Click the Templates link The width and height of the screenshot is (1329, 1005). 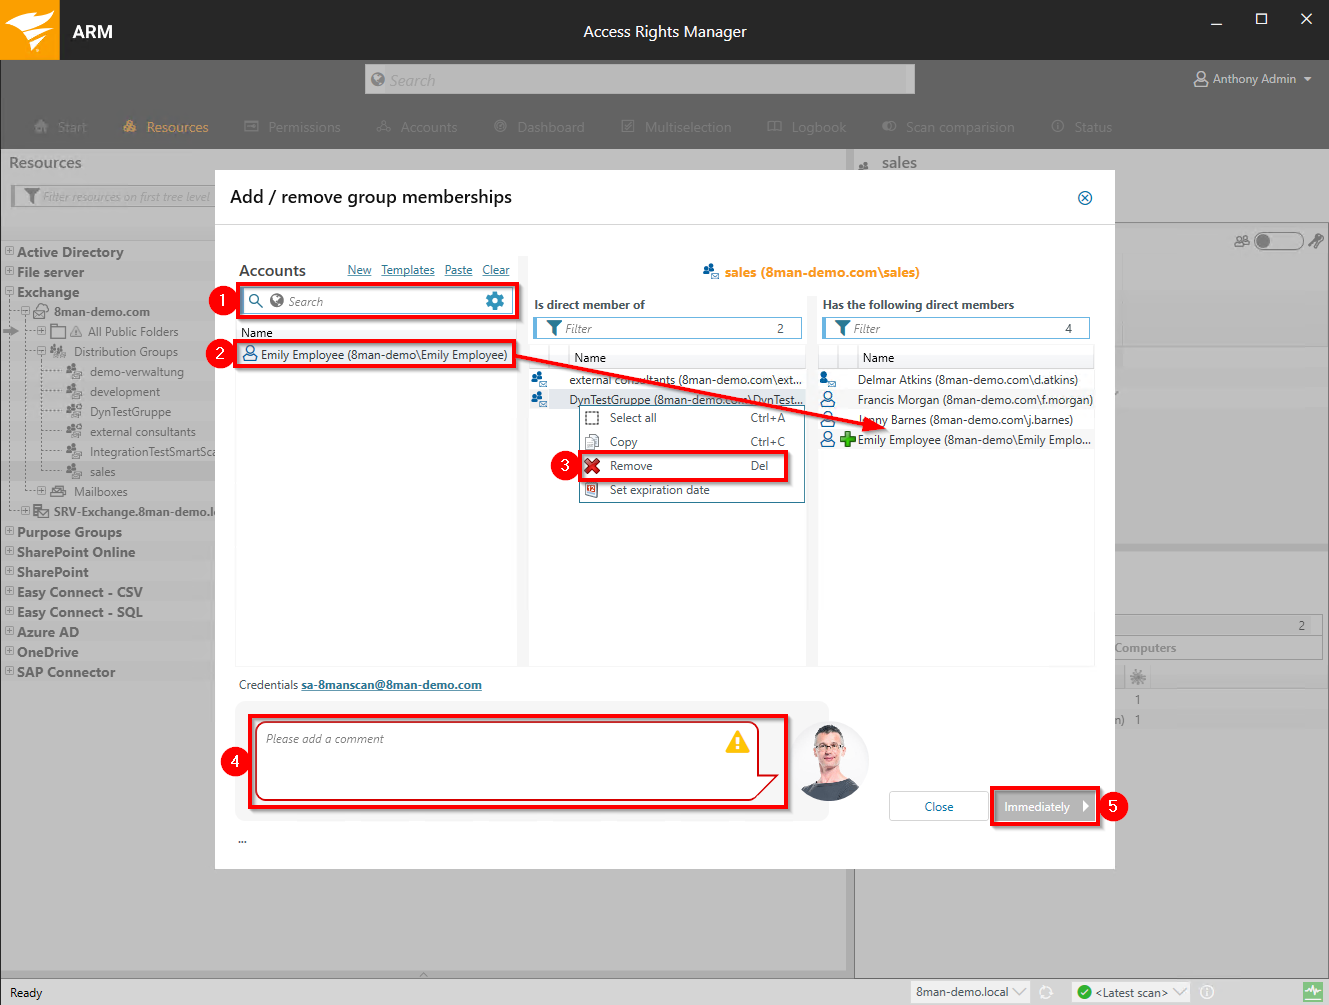(x=408, y=270)
